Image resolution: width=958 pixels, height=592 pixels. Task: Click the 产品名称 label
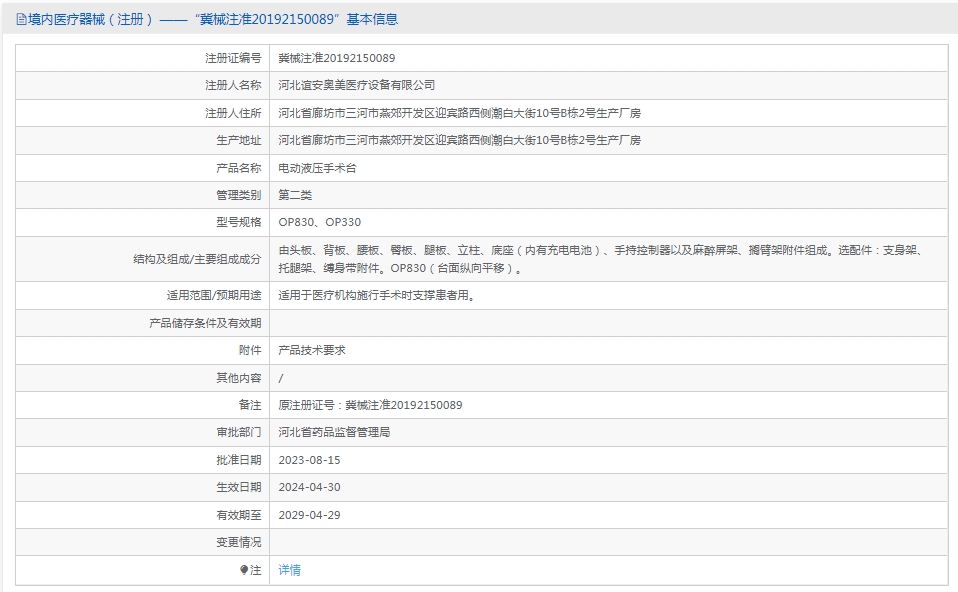coord(238,168)
